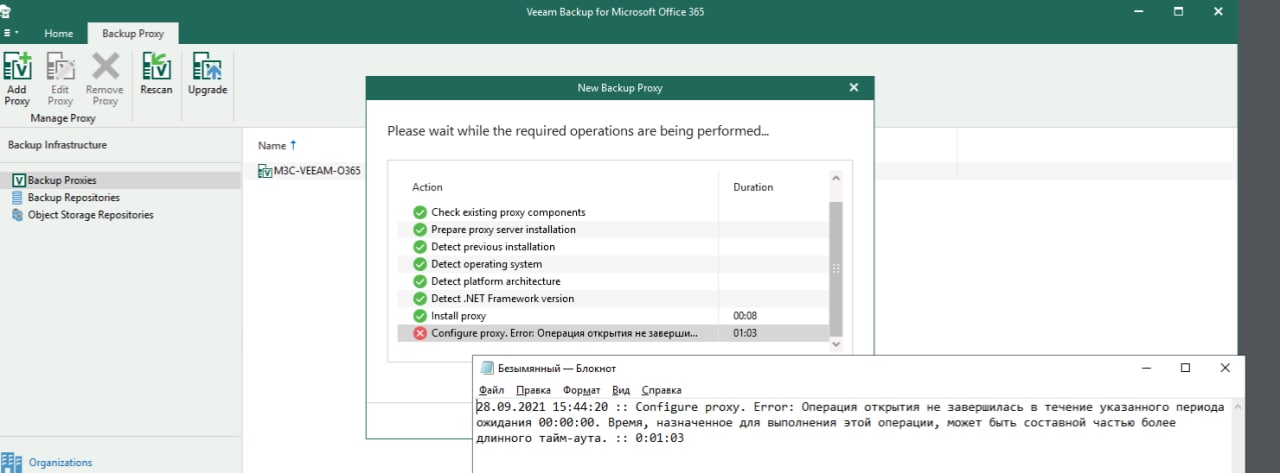The width and height of the screenshot is (1280, 473).
Task: Click the Backup Repositories database icon
Action: (x=18, y=198)
